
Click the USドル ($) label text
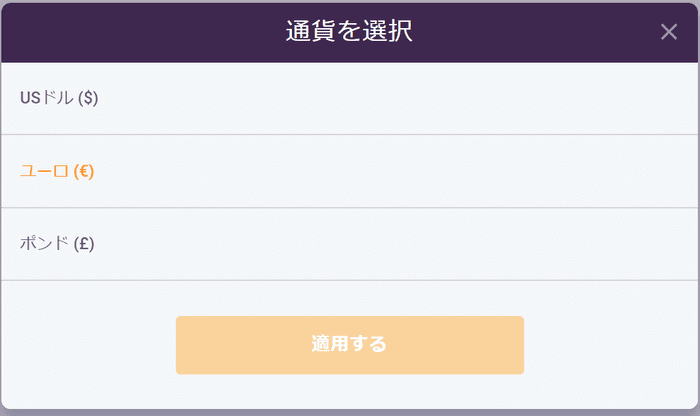[x=59, y=97]
